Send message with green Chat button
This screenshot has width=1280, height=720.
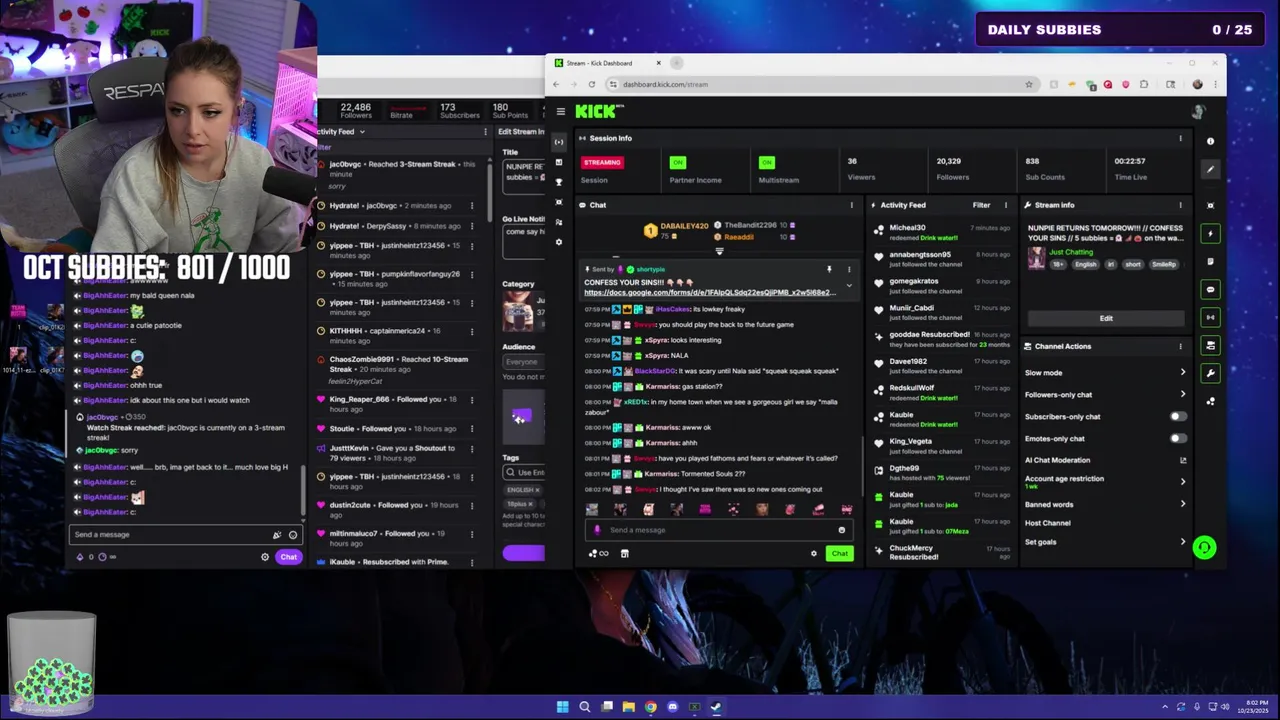(x=839, y=553)
